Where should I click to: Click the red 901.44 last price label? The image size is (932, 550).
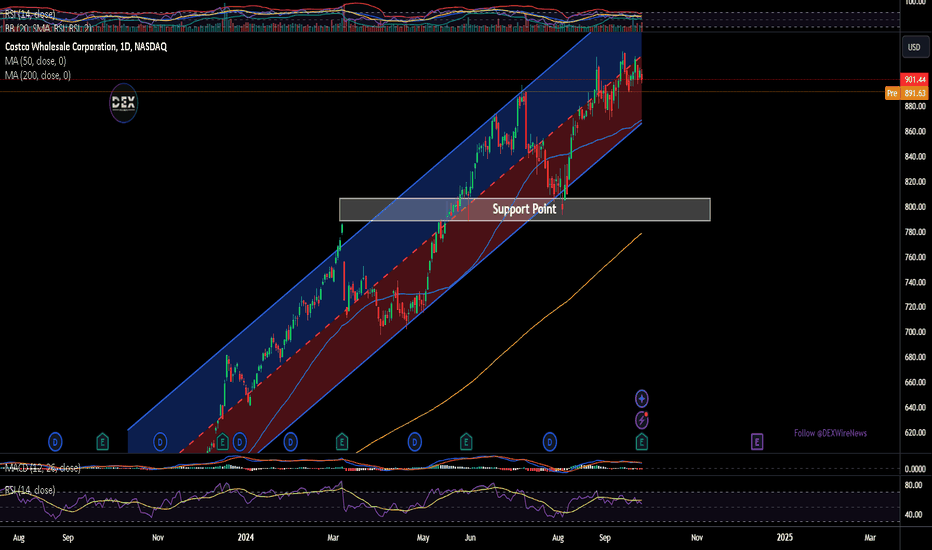915,79
